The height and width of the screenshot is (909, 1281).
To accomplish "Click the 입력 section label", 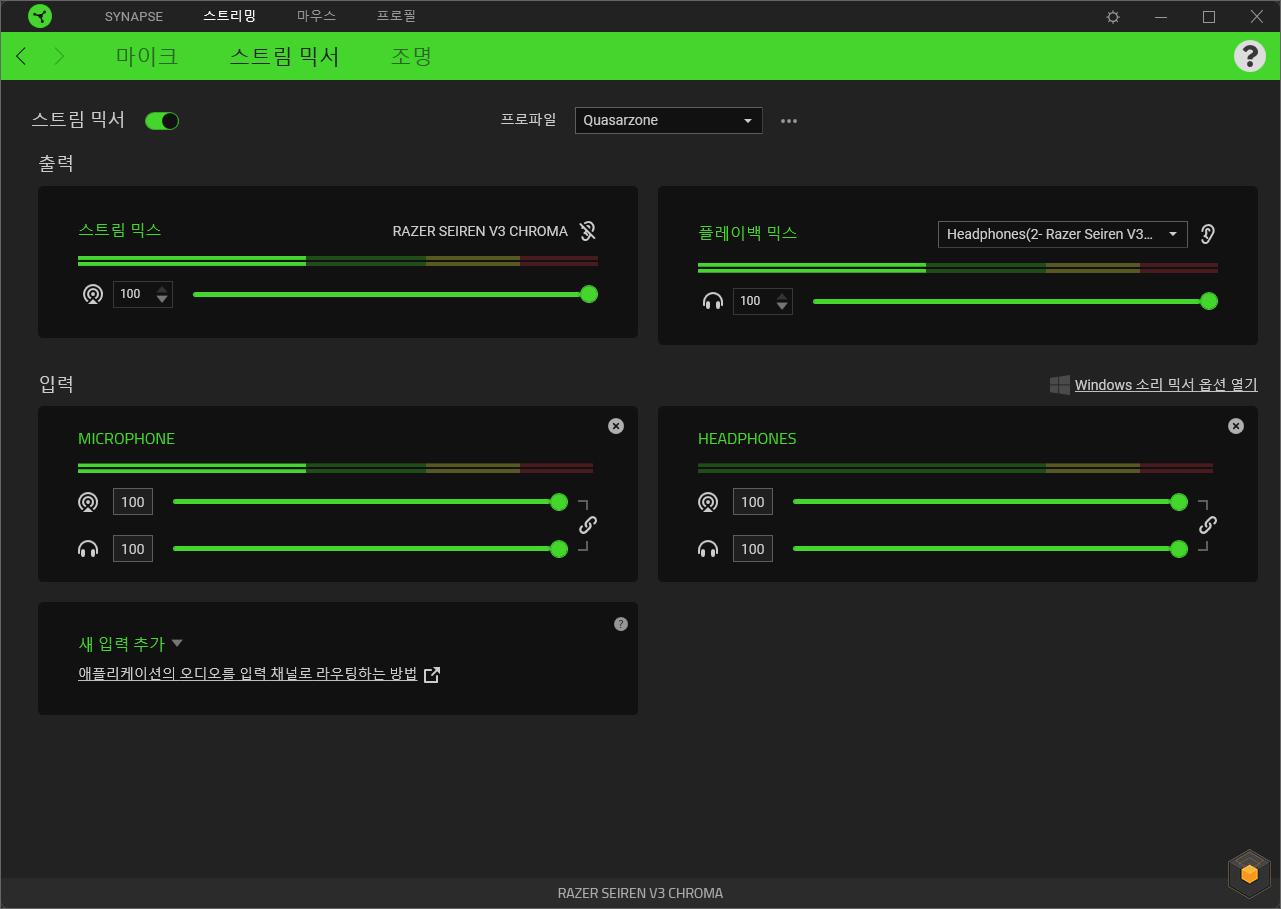I will tap(56, 383).
